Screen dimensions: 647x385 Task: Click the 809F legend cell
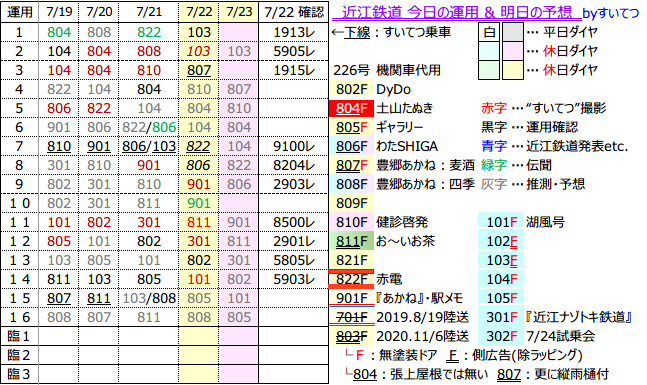(x=352, y=203)
